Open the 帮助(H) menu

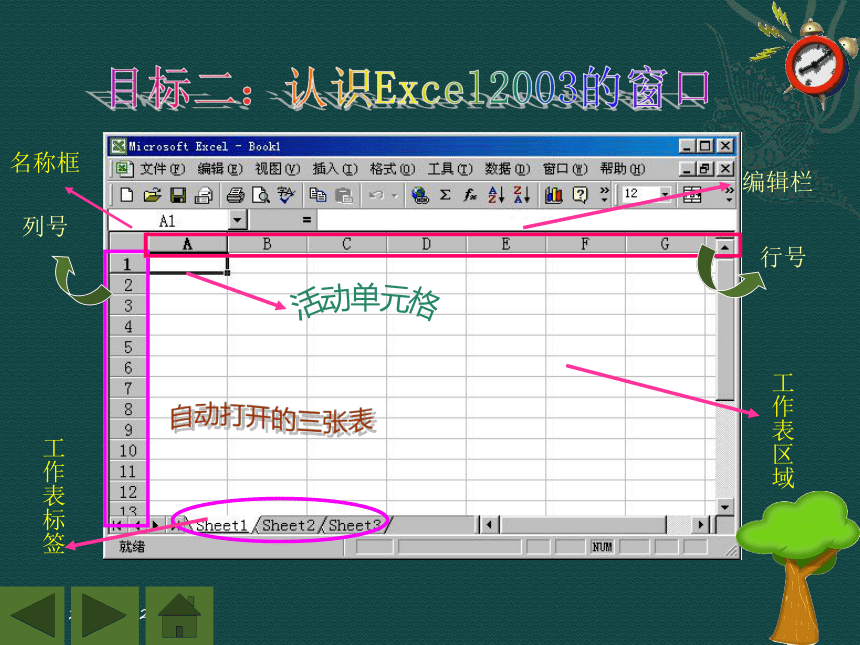(x=623, y=169)
